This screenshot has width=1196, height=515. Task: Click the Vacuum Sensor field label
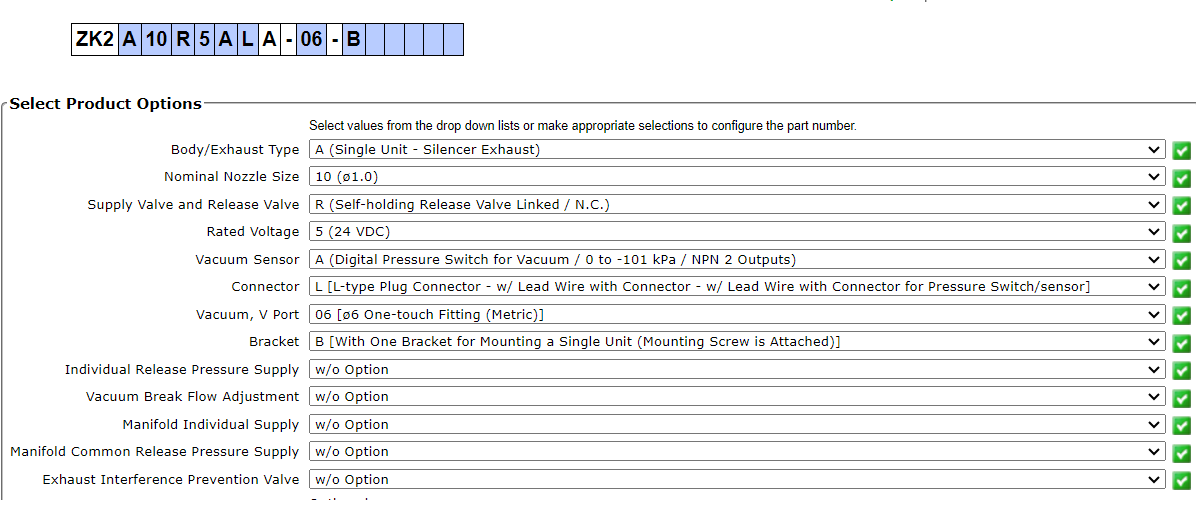point(247,260)
